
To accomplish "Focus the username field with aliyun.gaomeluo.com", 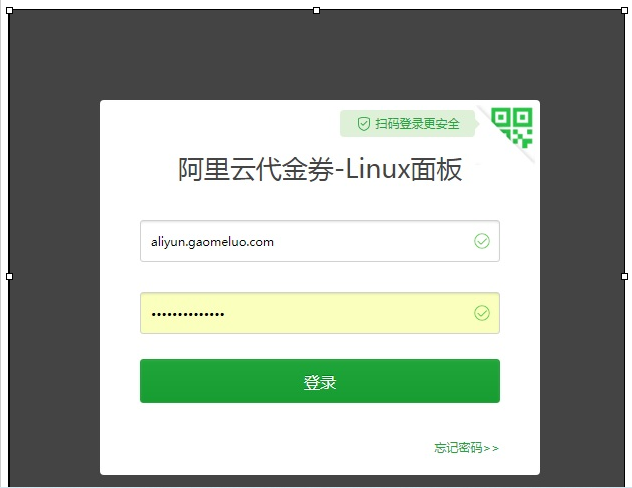I will [320, 241].
